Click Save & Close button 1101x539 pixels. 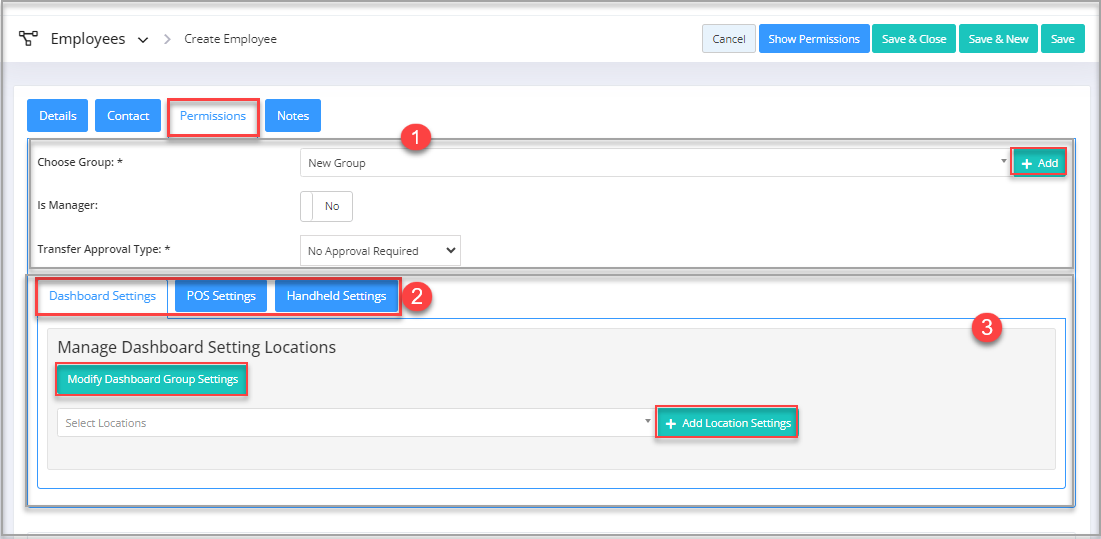(914, 39)
